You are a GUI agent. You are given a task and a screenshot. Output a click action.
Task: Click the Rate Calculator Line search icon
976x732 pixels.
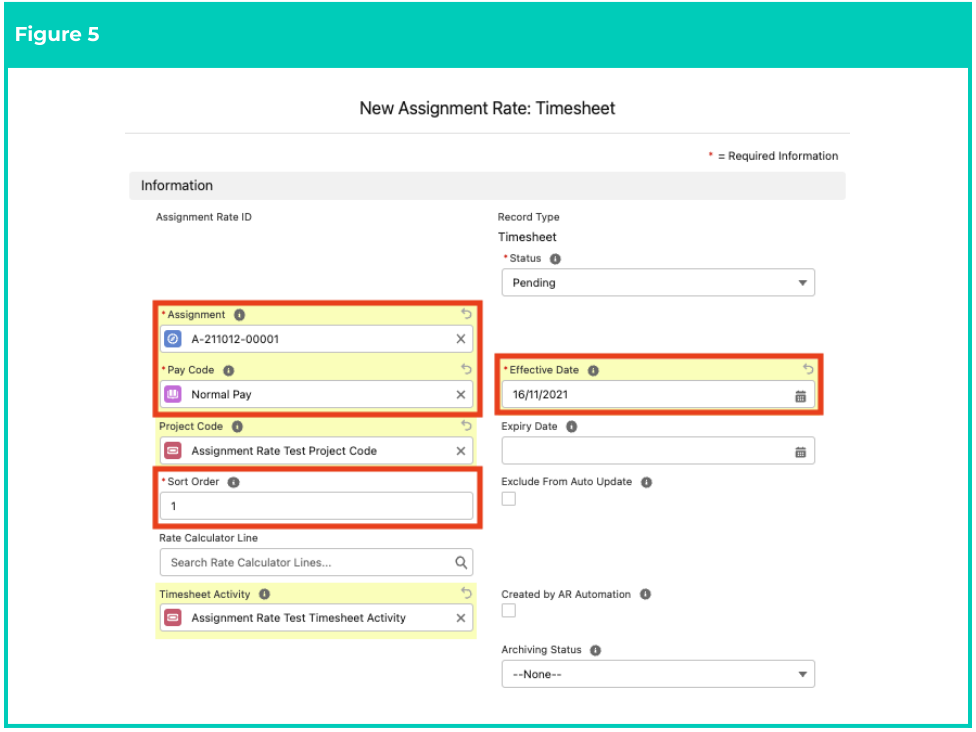461,563
